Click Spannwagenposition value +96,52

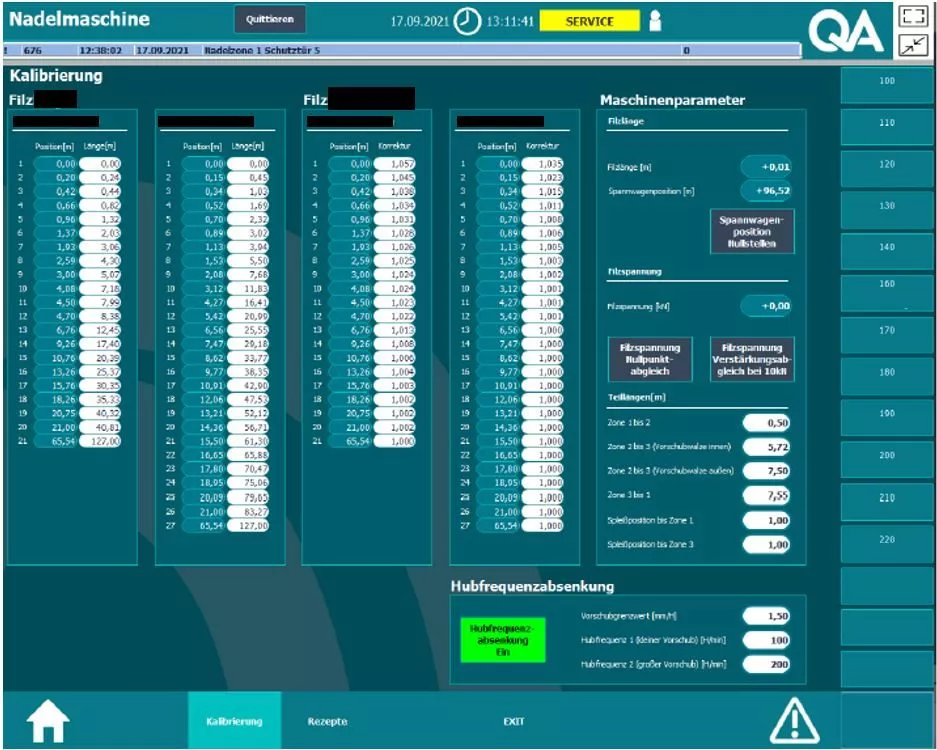point(766,191)
